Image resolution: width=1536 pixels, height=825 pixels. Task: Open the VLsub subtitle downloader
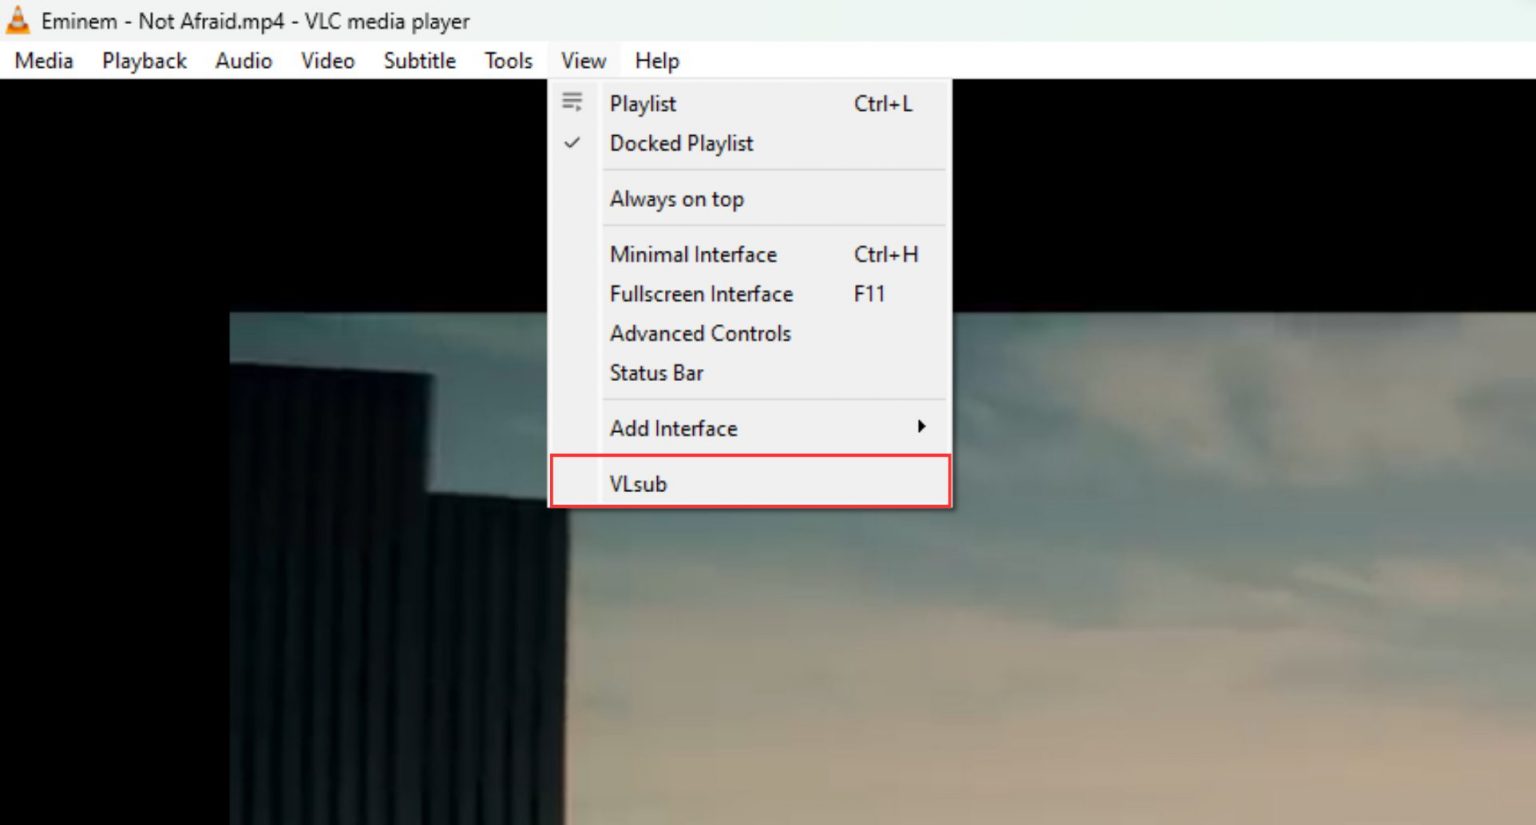[x=638, y=483]
